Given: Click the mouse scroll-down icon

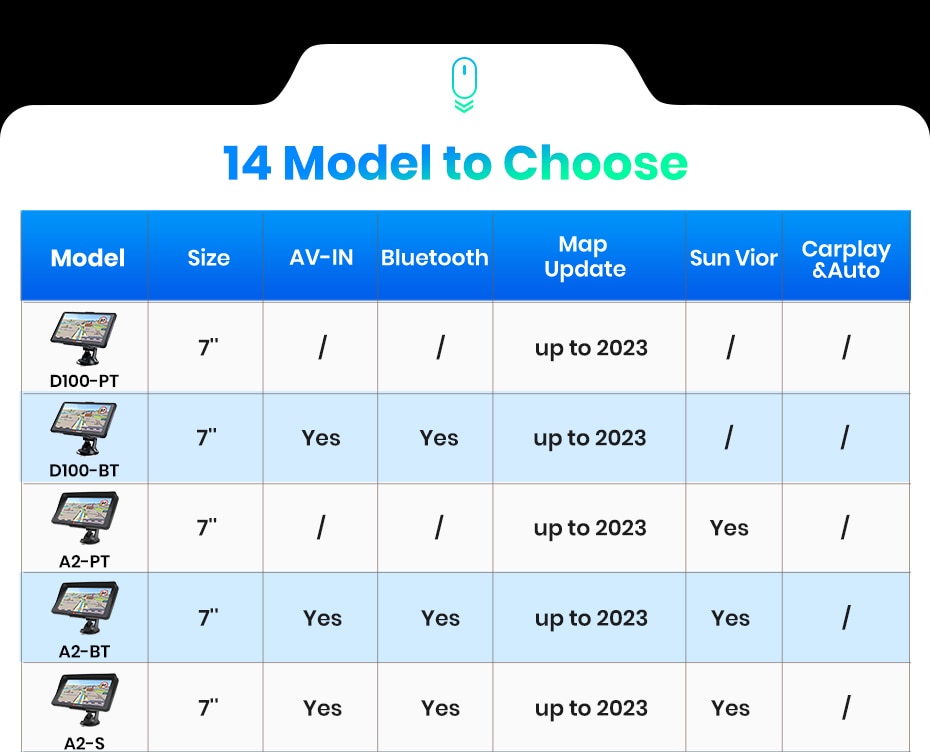Looking at the screenshot, I should point(464,84).
